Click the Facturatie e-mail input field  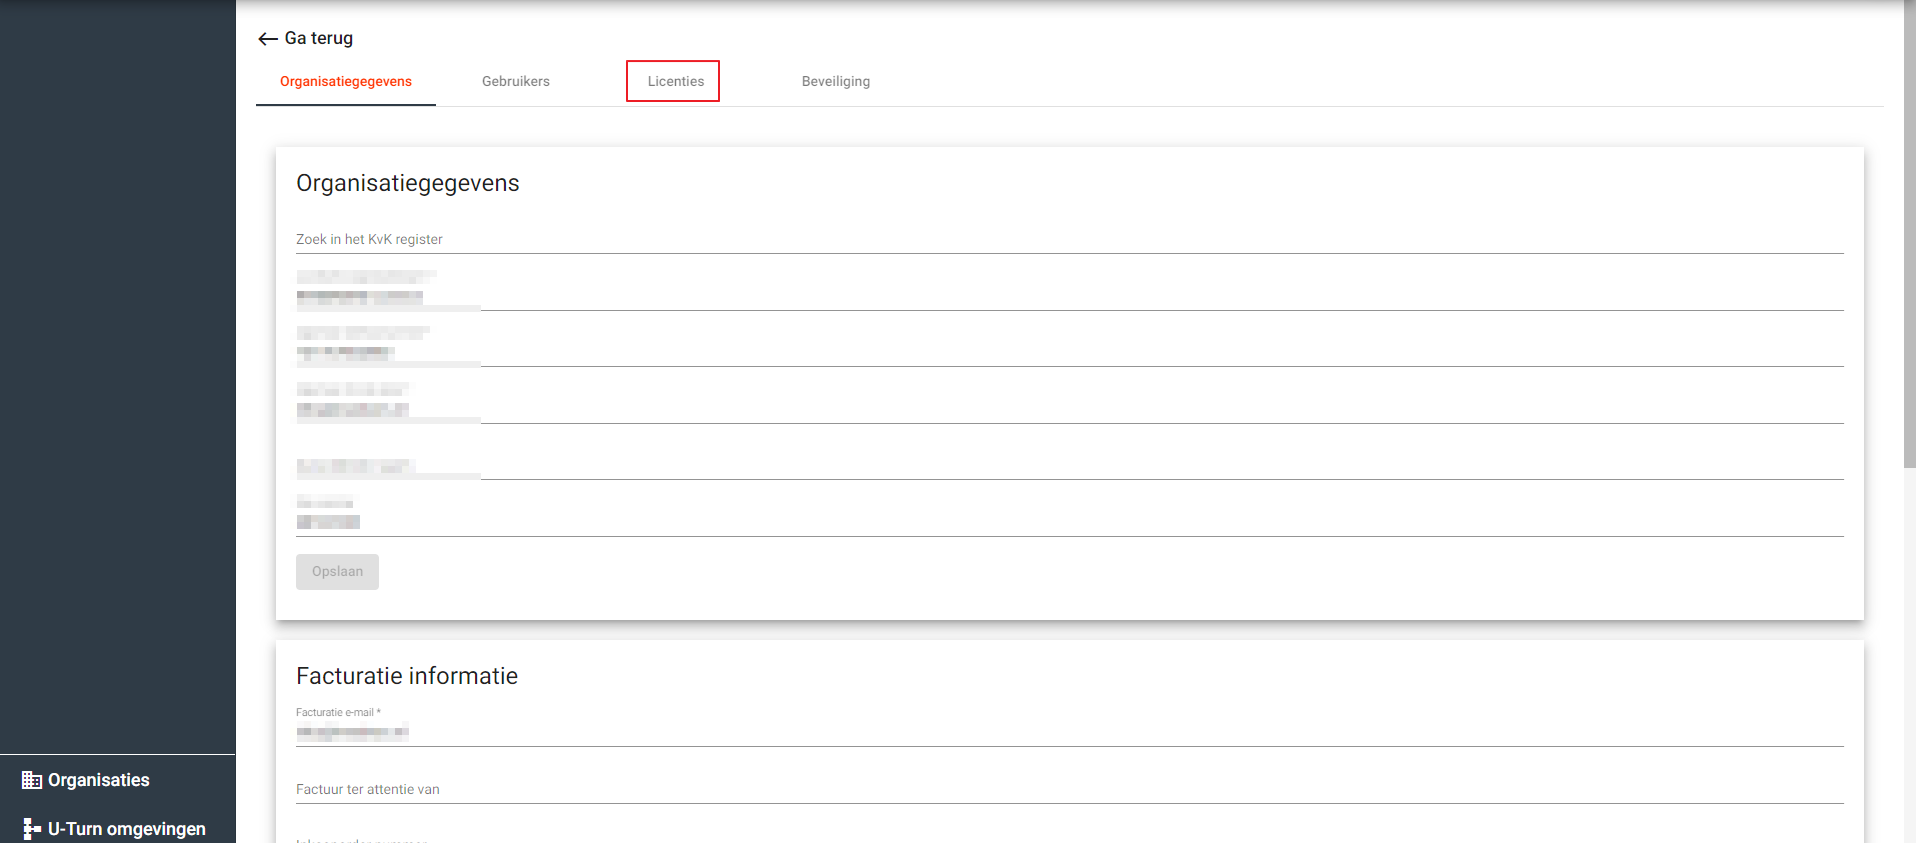[x=1069, y=732]
